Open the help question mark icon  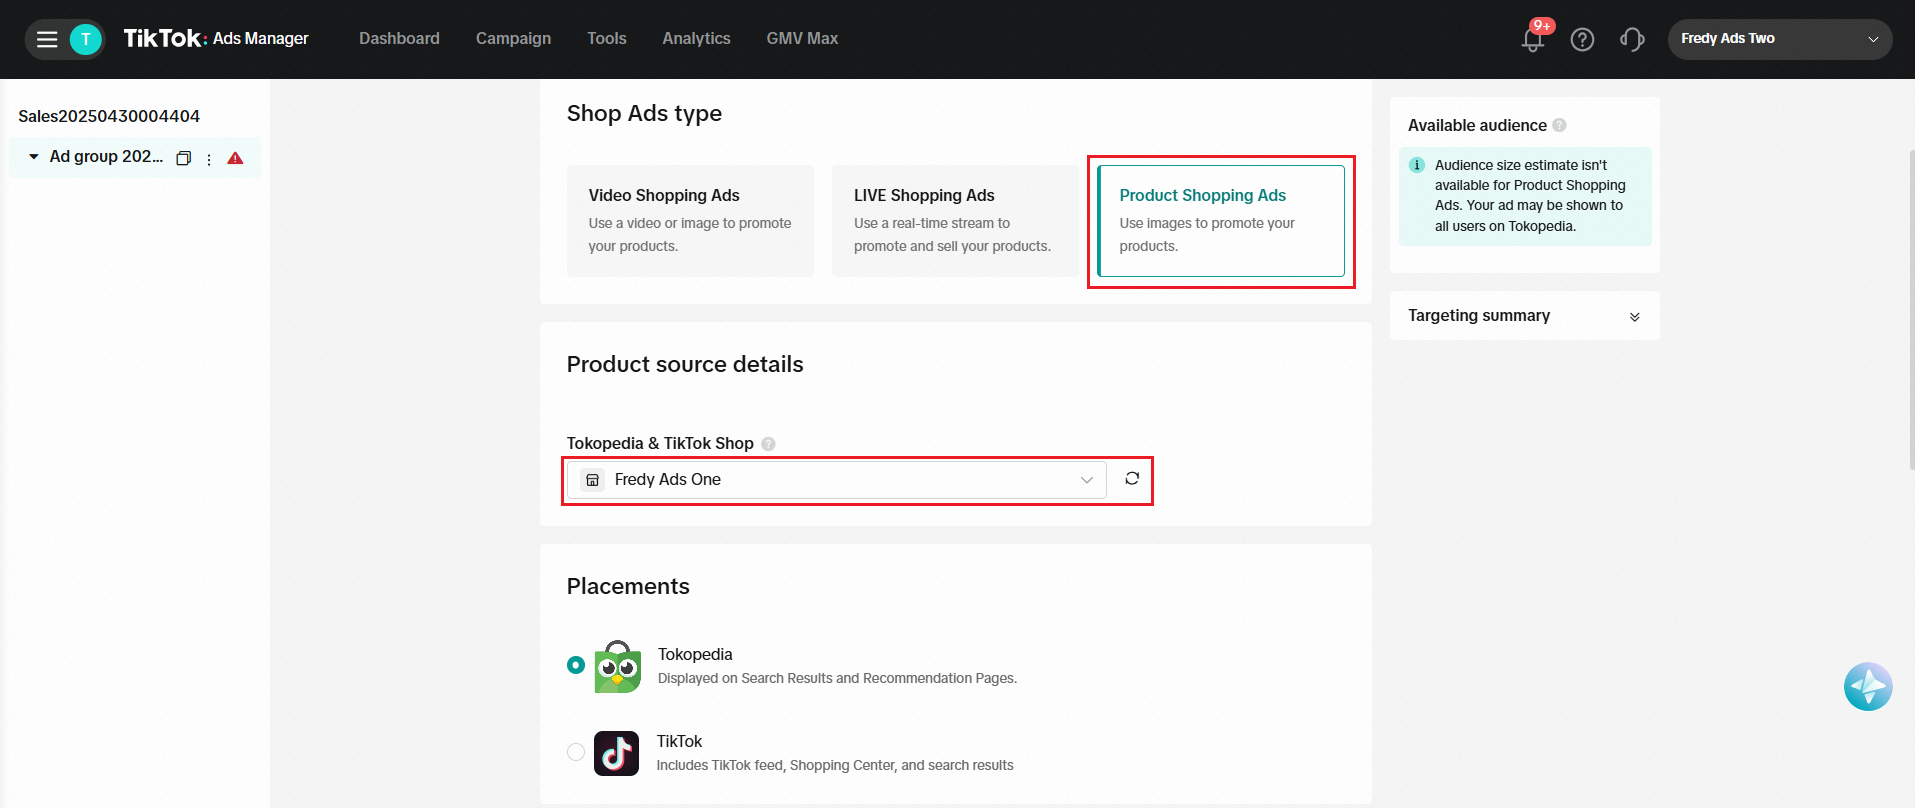(1582, 40)
